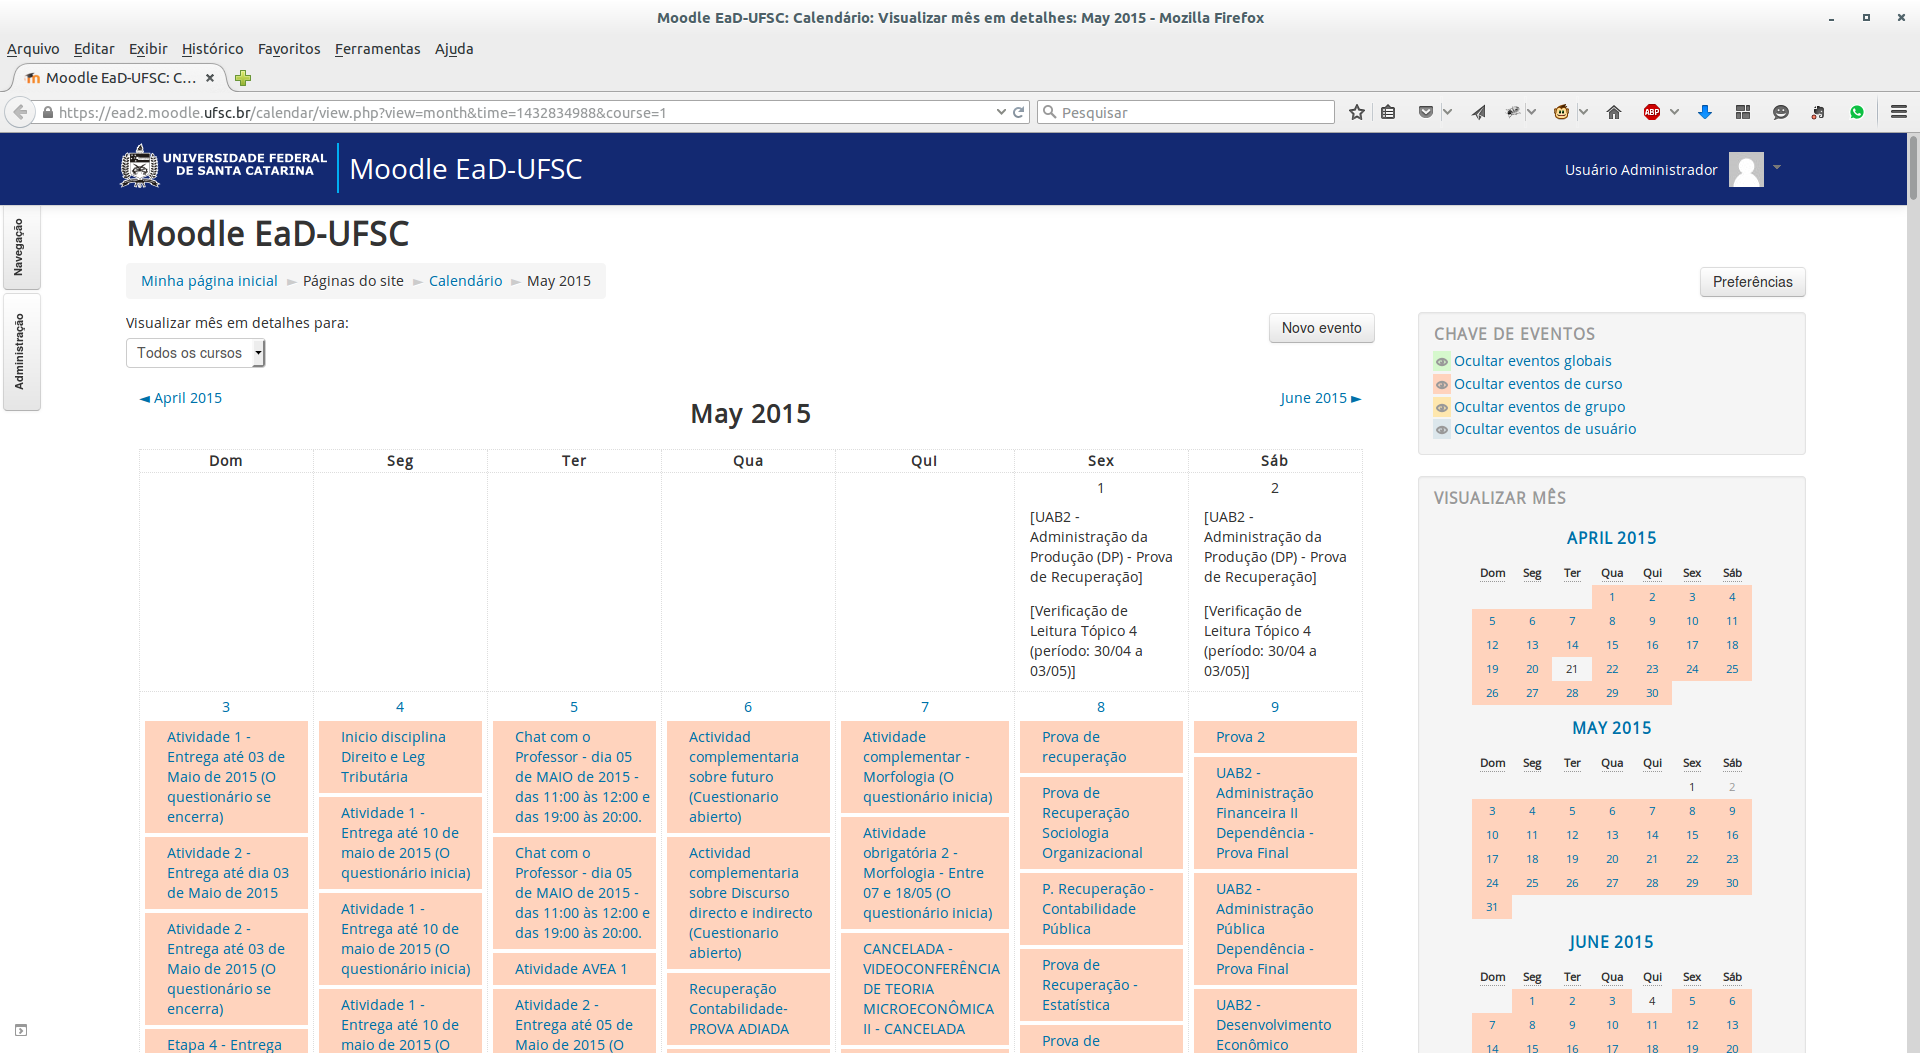The image size is (1920, 1053).
Task: Open the Firefox hamburger menu
Action: pos(1899,112)
